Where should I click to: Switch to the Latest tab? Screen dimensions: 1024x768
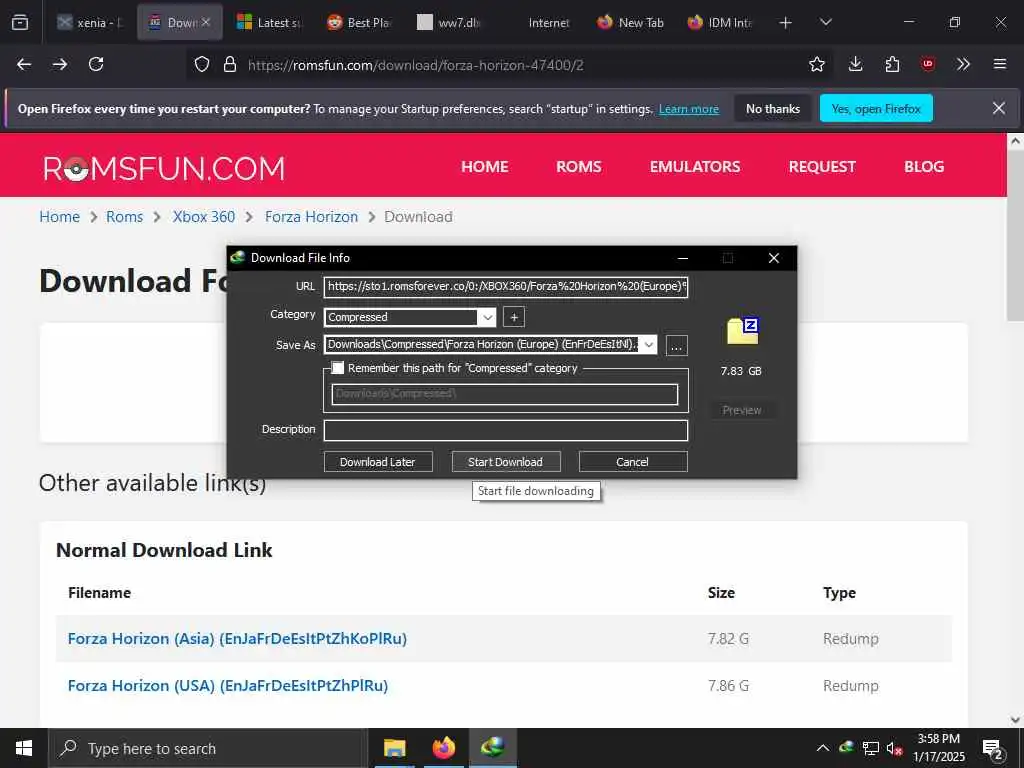coord(270,23)
